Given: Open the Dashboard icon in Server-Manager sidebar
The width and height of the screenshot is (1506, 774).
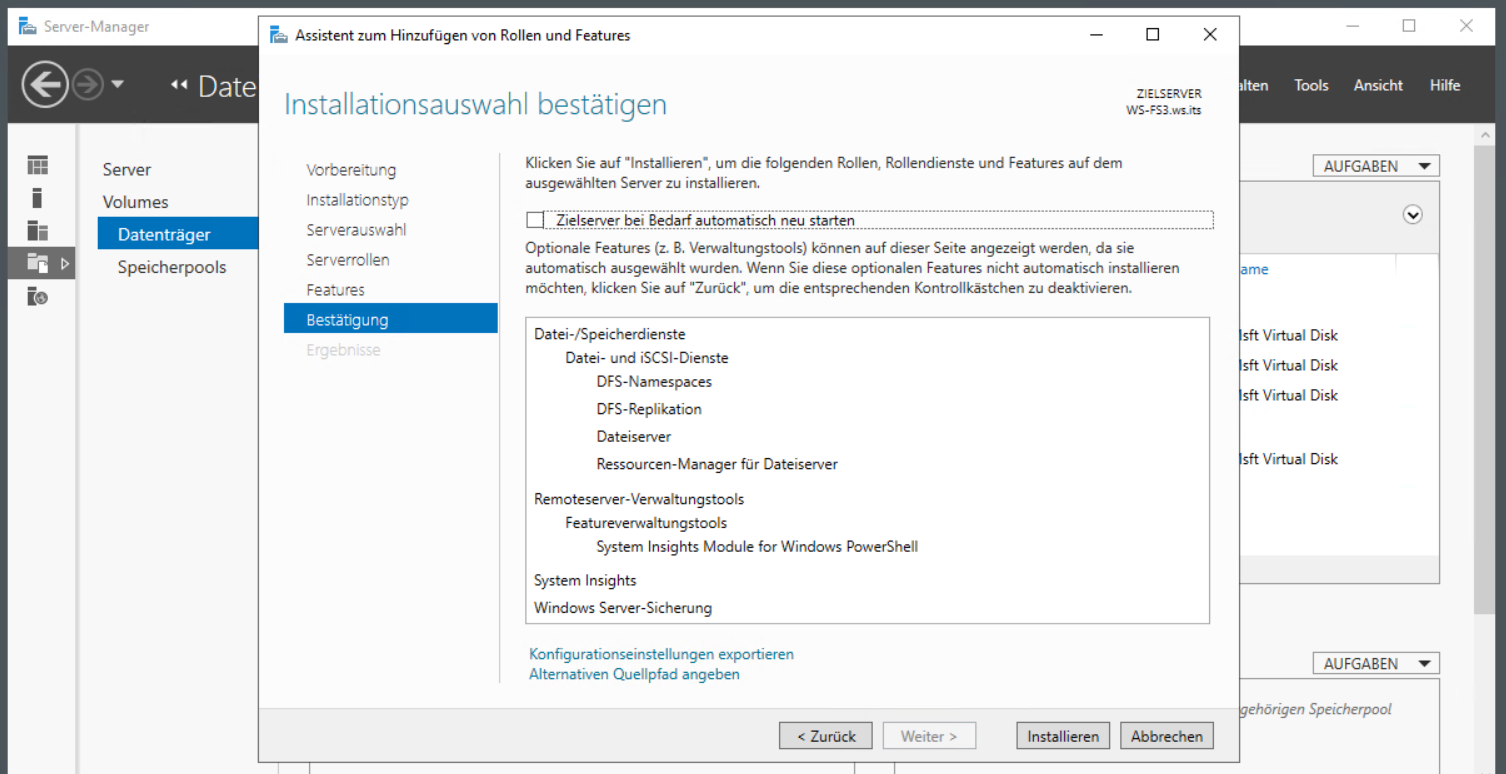Looking at the screenshot, I should coord(37,166).
